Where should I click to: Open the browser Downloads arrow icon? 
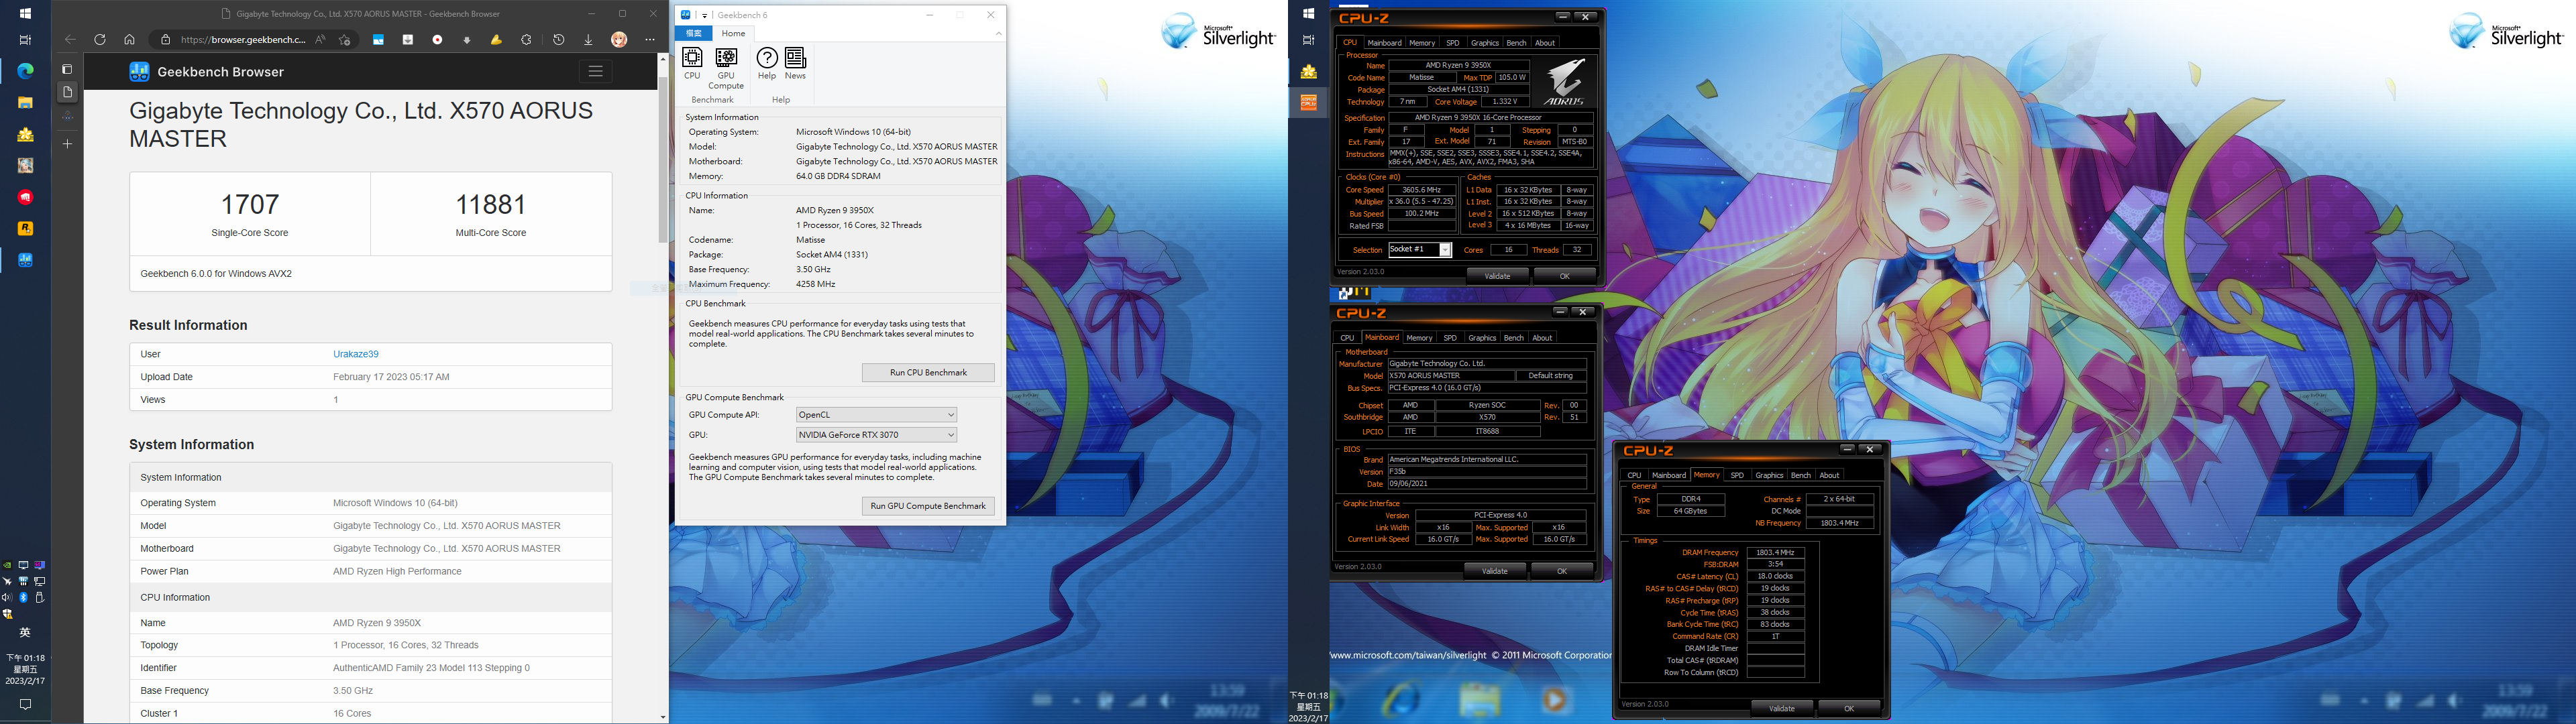pos(588,40)
